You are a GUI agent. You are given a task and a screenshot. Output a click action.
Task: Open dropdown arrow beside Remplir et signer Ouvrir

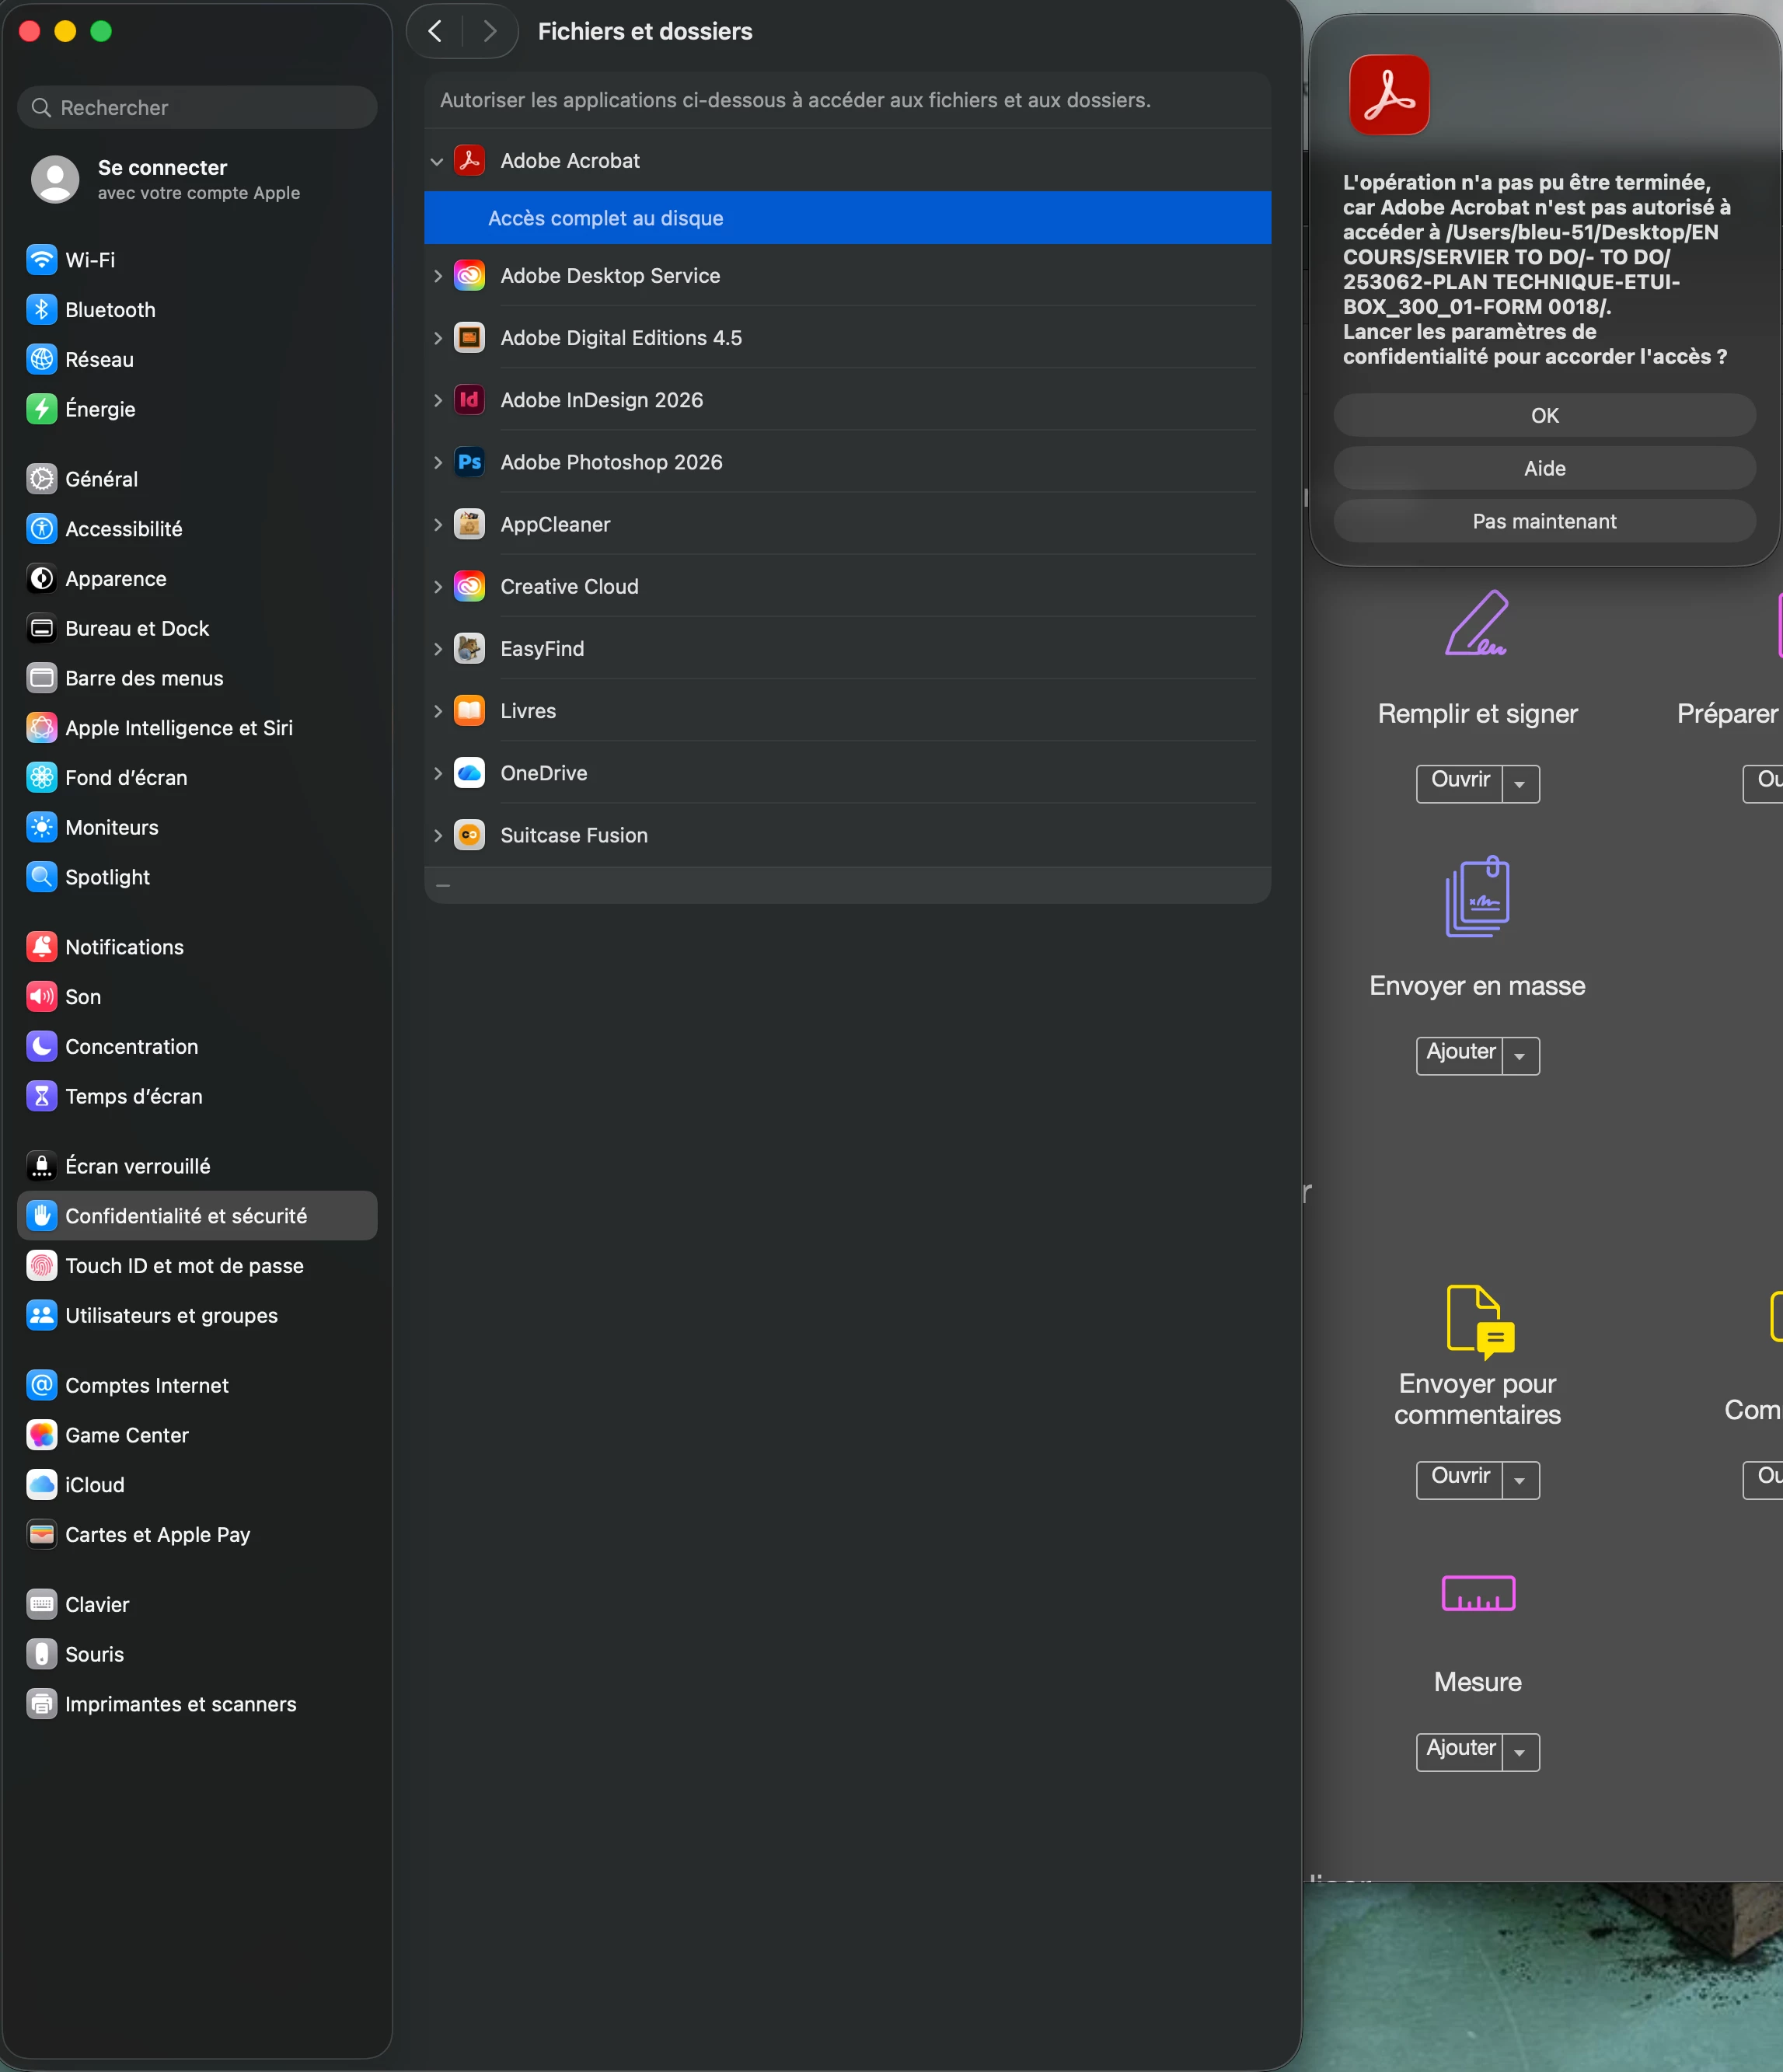[x=1519, y=784]
